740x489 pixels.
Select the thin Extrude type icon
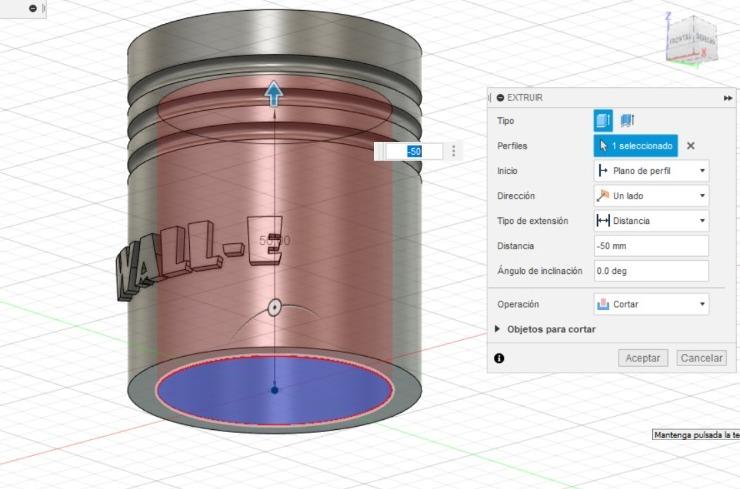627,120
